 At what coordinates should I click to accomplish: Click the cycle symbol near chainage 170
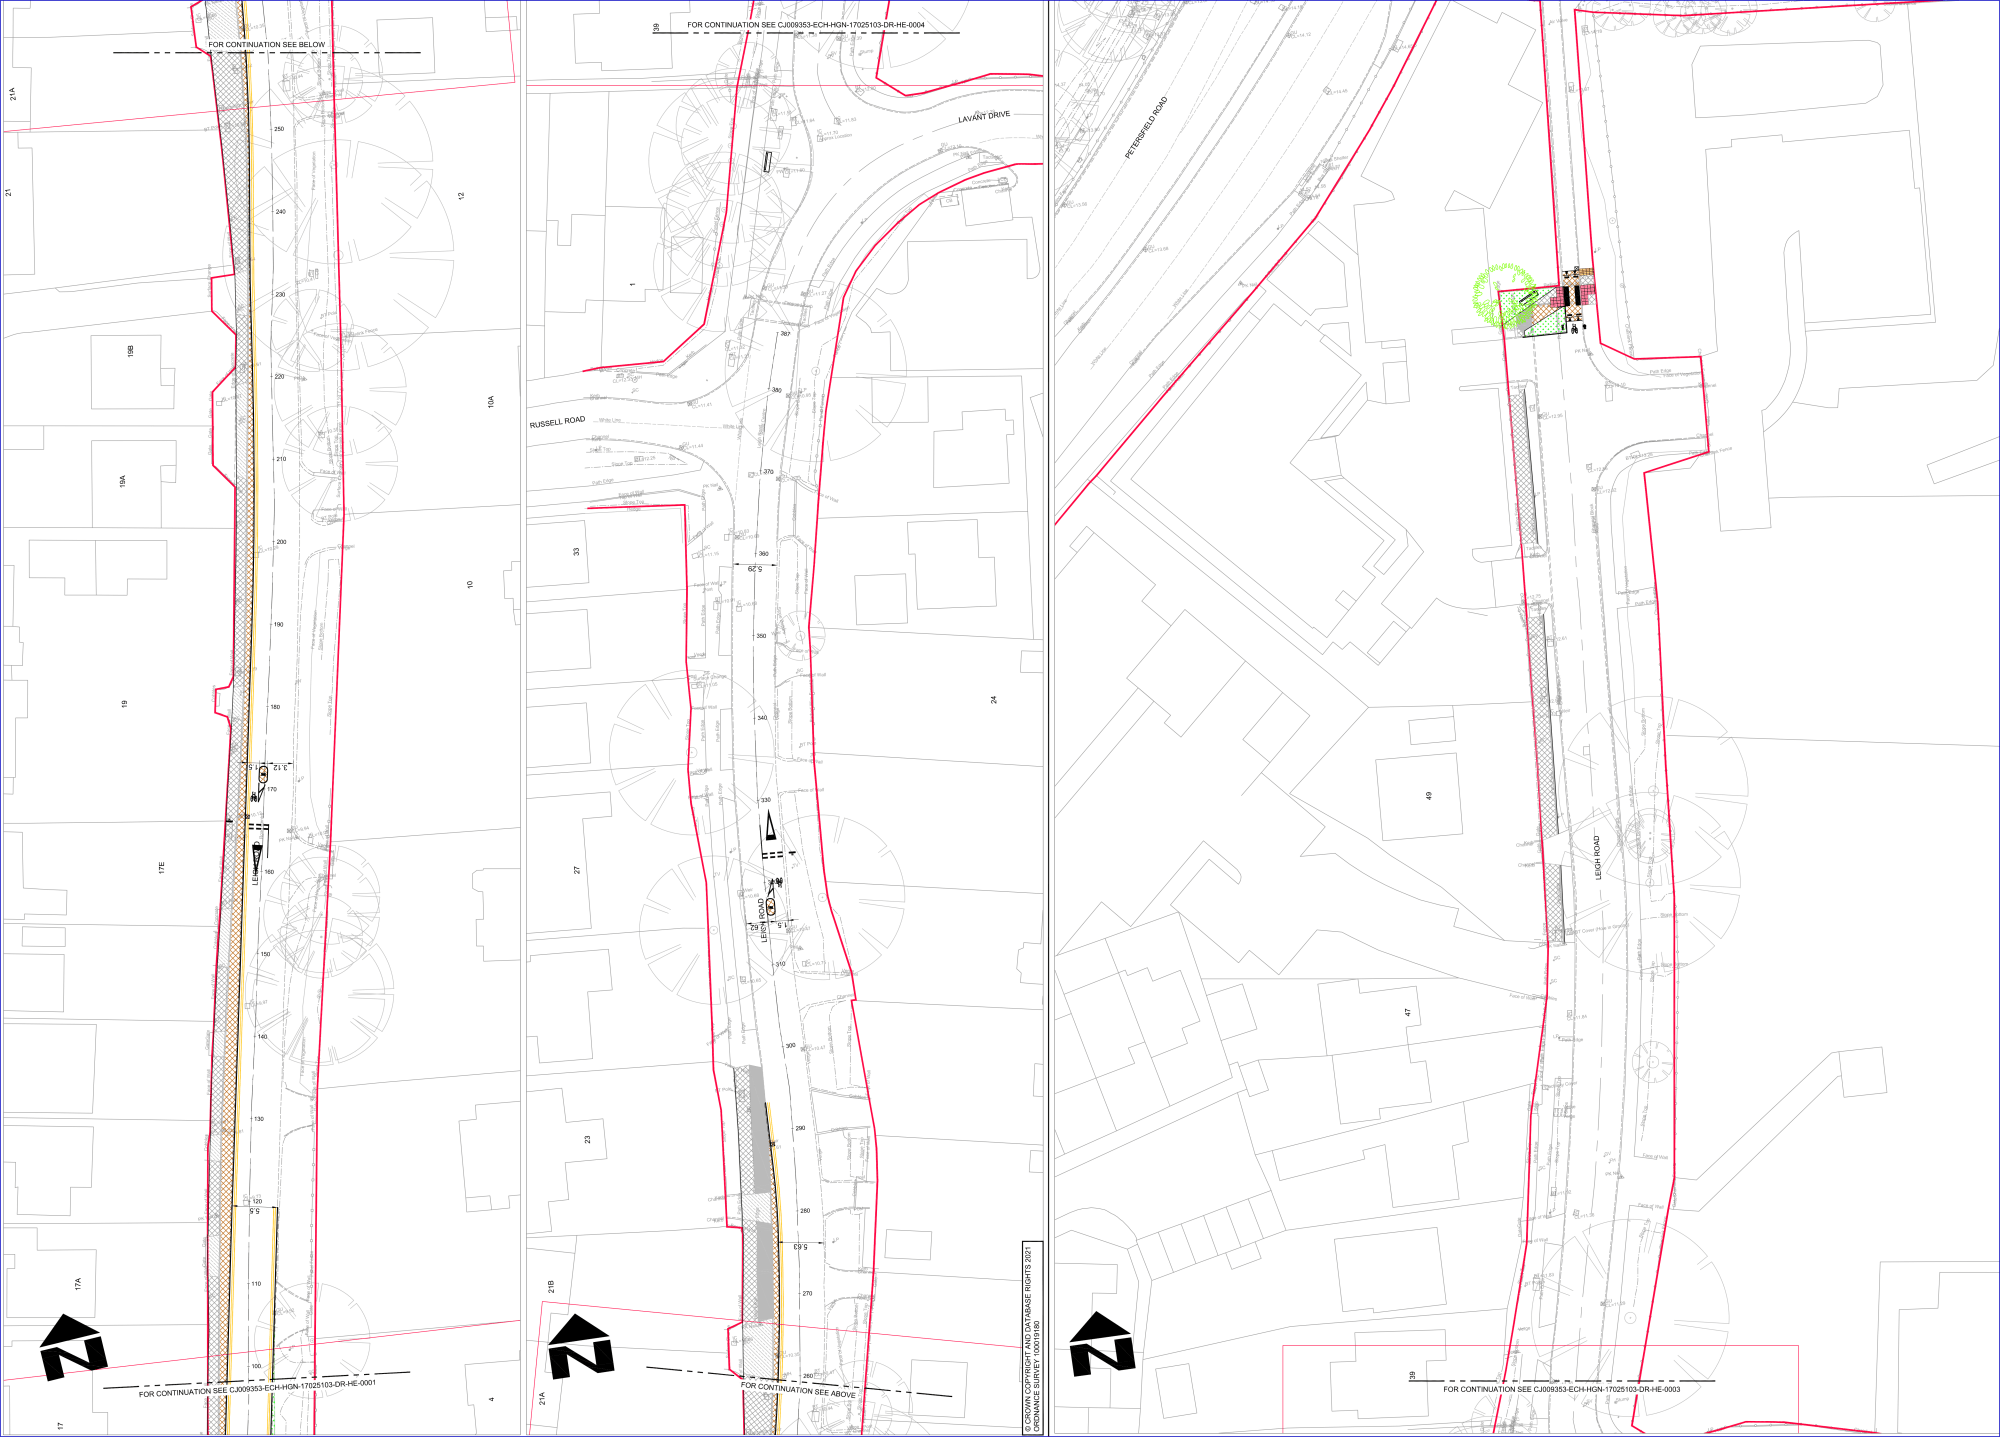(x=254, y=797)
